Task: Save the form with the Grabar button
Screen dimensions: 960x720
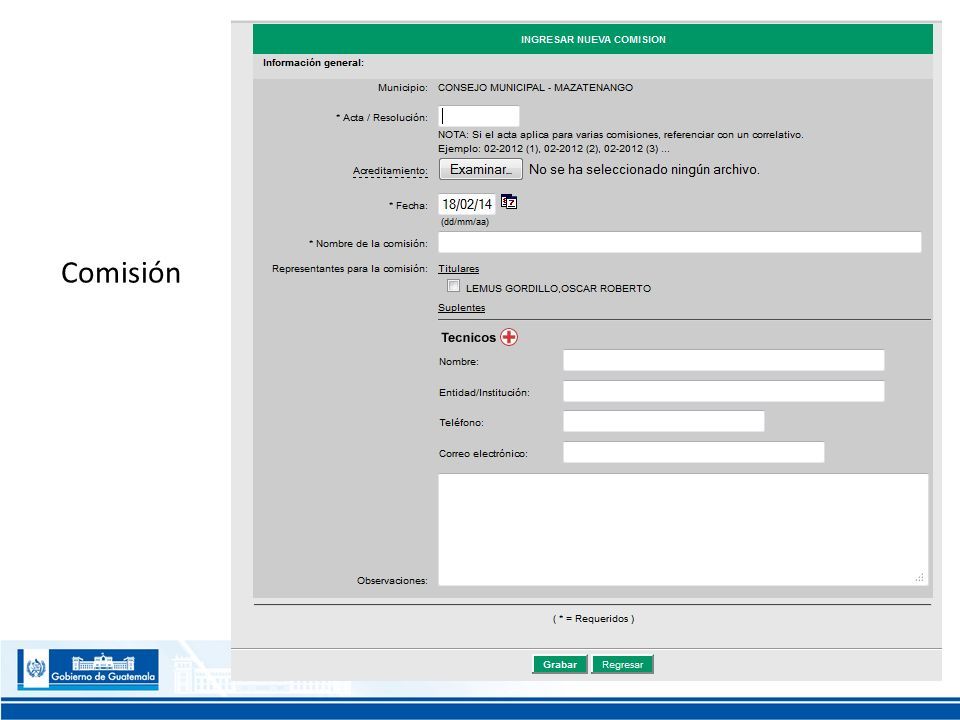Action: tap(560, 664)
